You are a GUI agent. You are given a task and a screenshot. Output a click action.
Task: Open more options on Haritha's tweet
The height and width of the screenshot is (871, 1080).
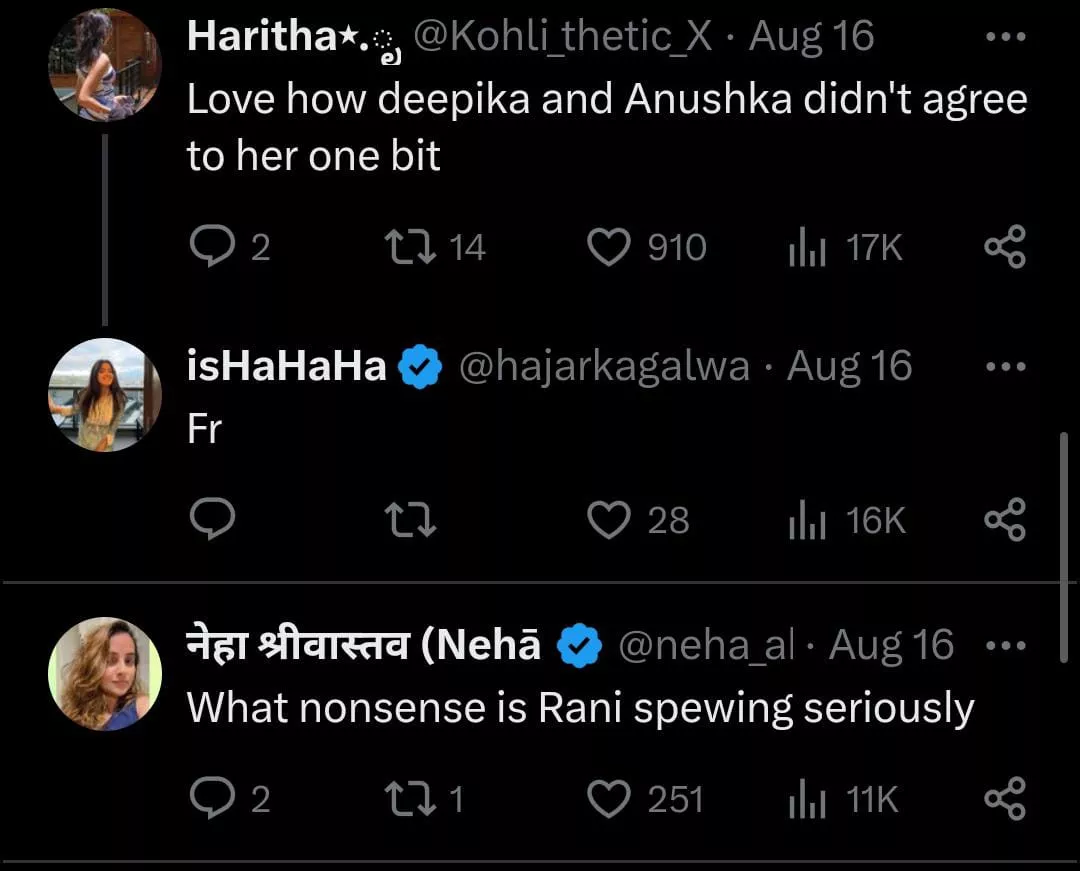pos(1005,37)
